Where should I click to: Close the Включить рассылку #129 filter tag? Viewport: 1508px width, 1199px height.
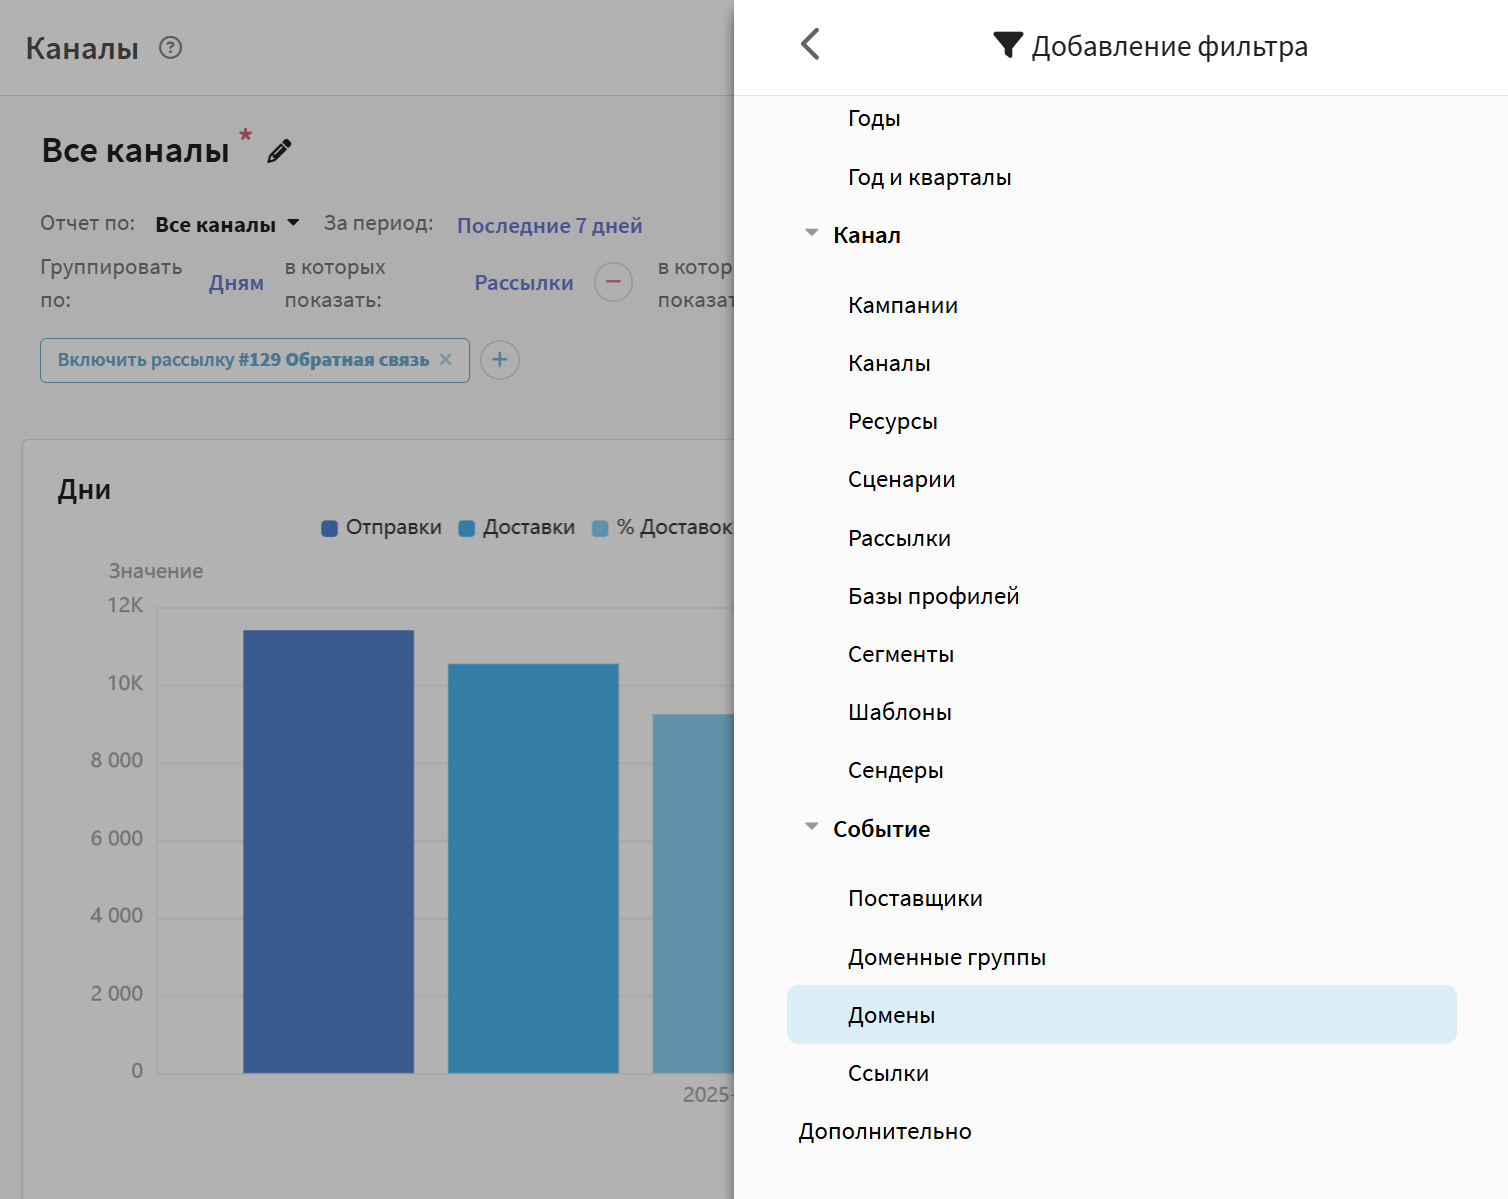[x=446, y=360]
